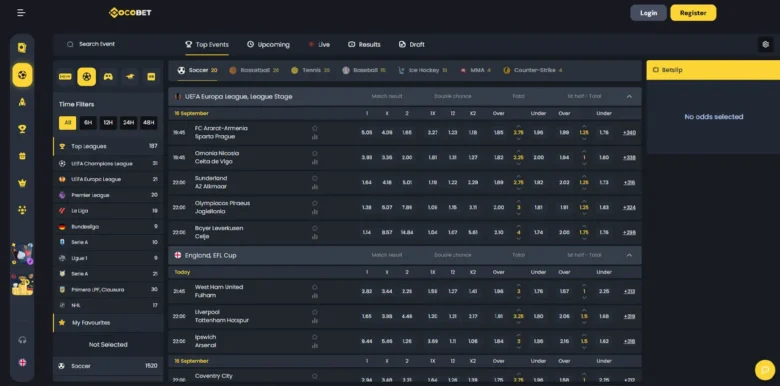
Task: Select the Ice Hockey sport tab
Action: coord(422,70)
